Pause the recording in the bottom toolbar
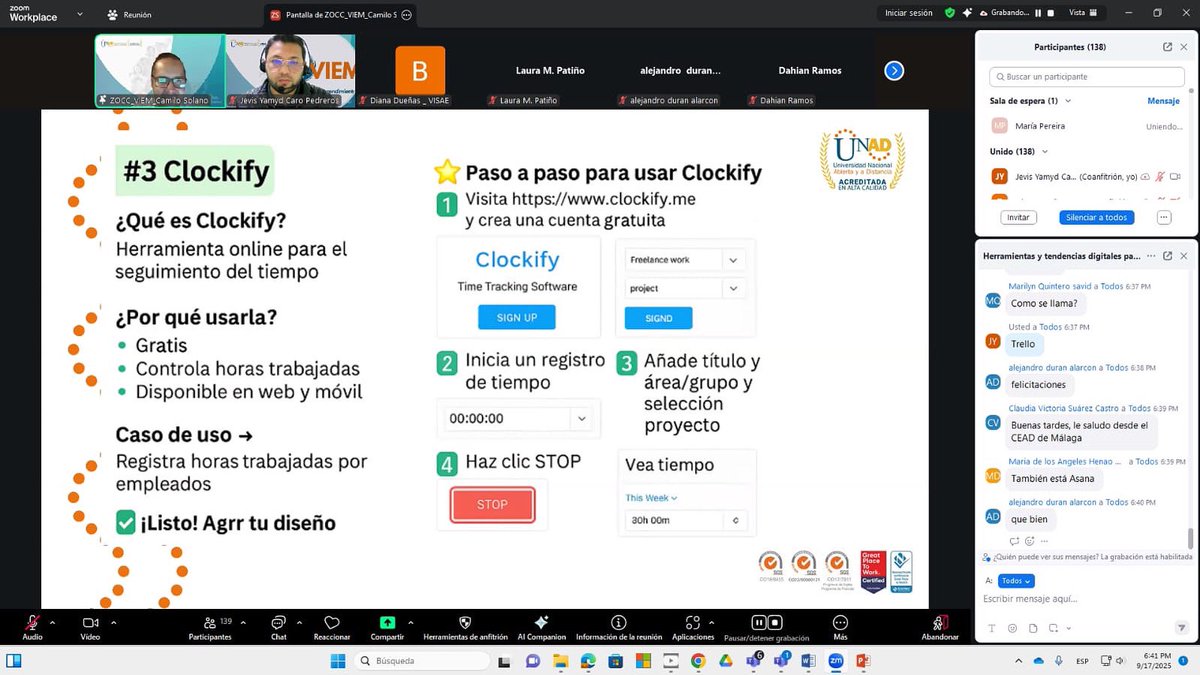The height and width of the screenshot is (675, 1200). 759,622
